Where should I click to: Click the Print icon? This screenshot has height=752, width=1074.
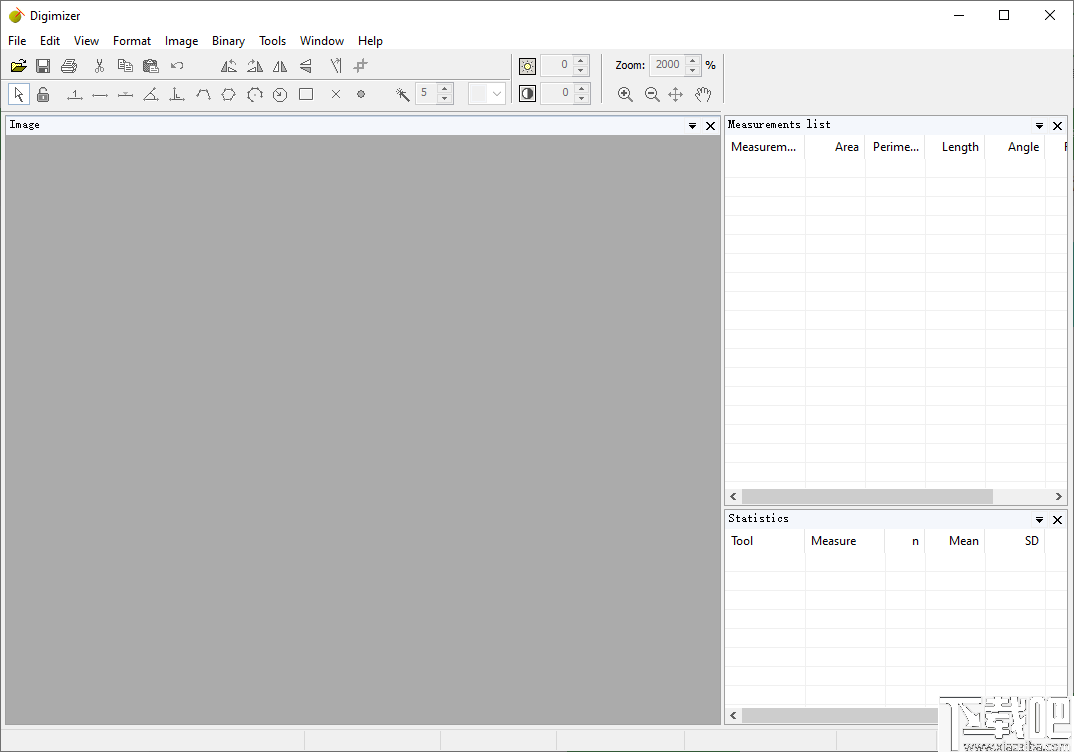click(x=68, y=66)
